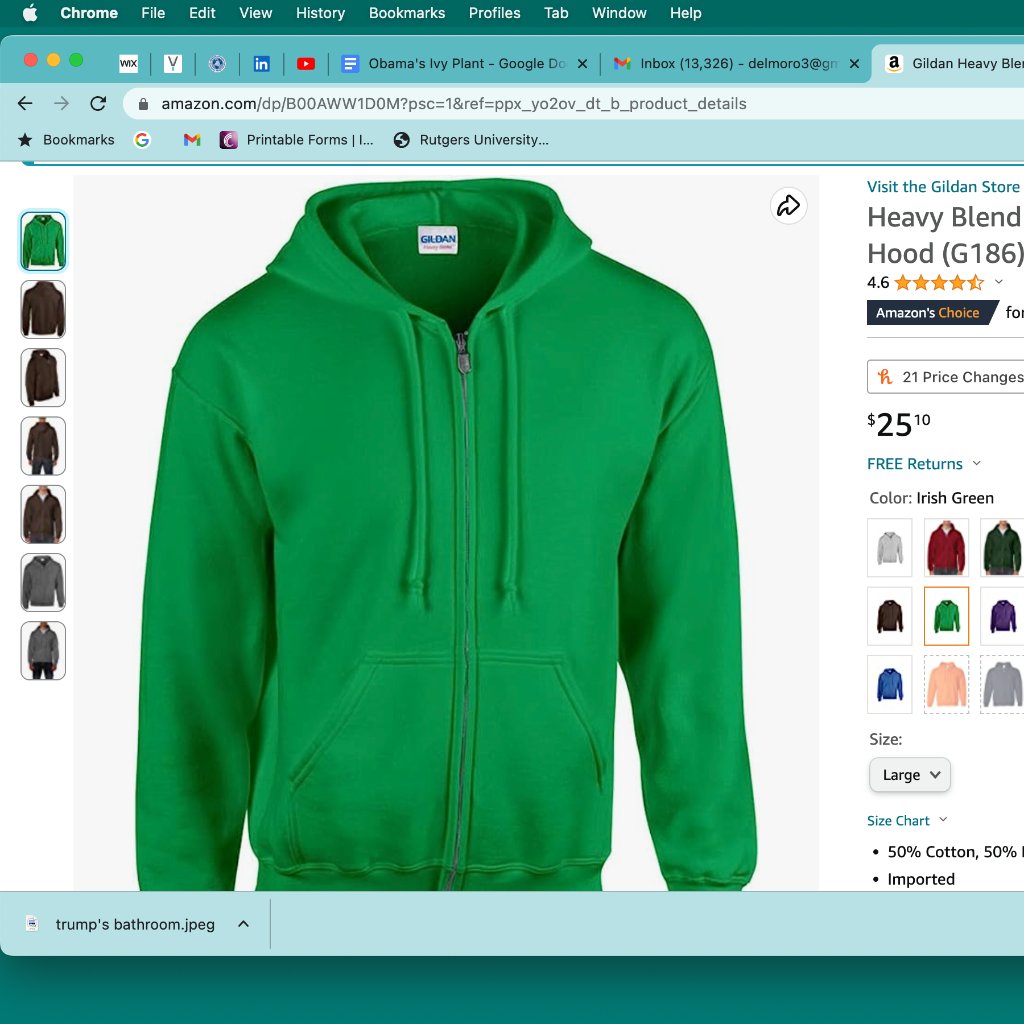Select the model wearing gray hoodie thumbnail
This screenshot has width=1024, height=1024.
click(43, 651)
